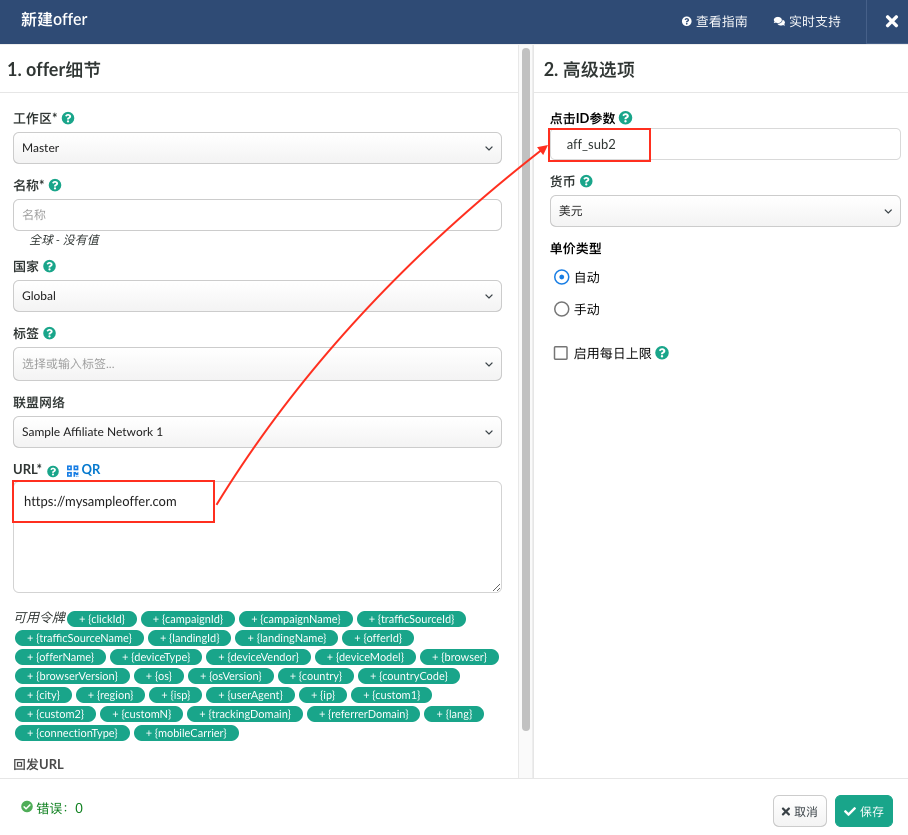The width and height of the screenshot is (908, 835).
Task: Open 实时支持 in the header
Action: [x=807, y=21]
